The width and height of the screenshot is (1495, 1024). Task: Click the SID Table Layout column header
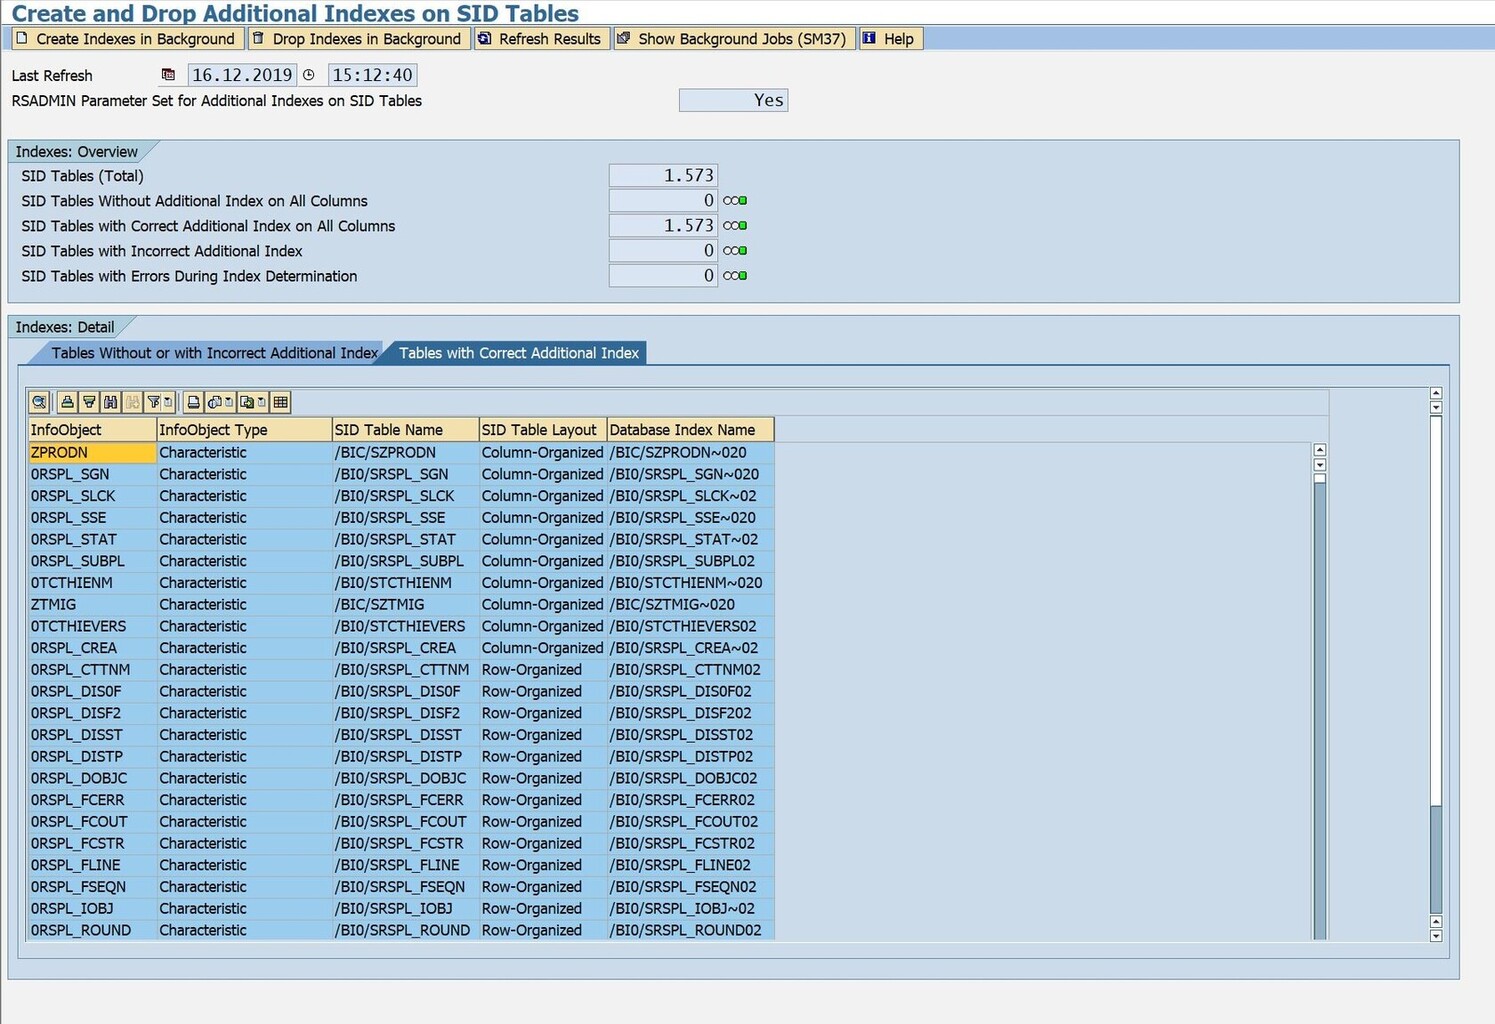tap(543, 430)
